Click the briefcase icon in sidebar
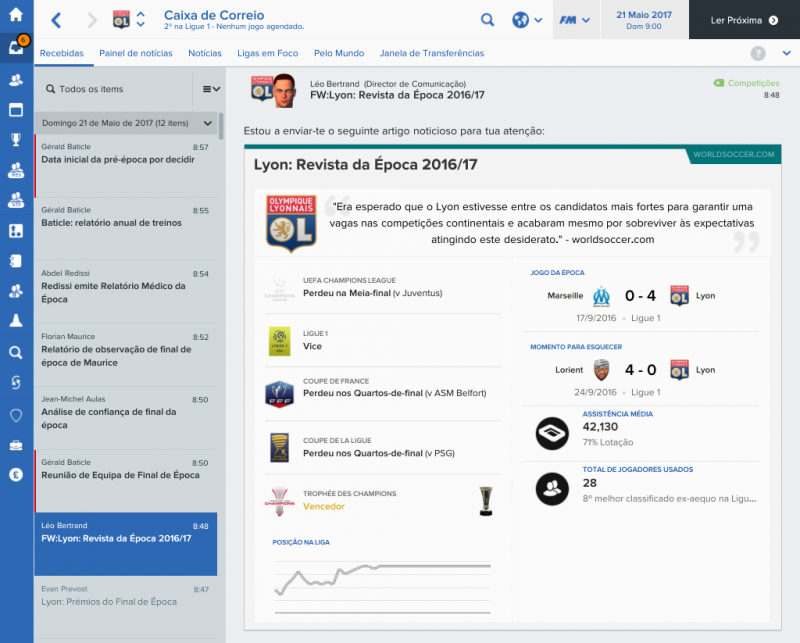The image size is (800, 643). [16, 444]
